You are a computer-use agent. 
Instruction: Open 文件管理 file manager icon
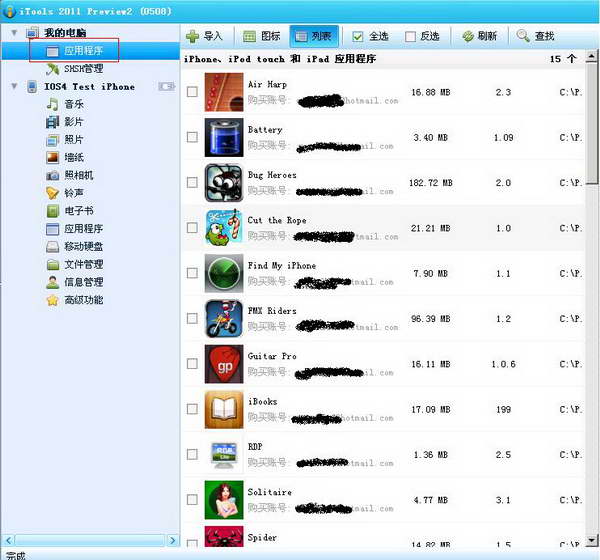pyautogui.click(x=52, y=264)
